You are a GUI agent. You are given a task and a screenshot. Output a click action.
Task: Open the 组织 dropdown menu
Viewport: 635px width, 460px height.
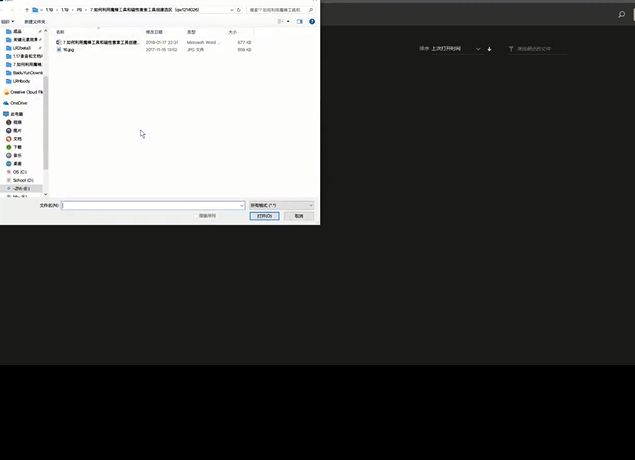click(x=7, y=21)
